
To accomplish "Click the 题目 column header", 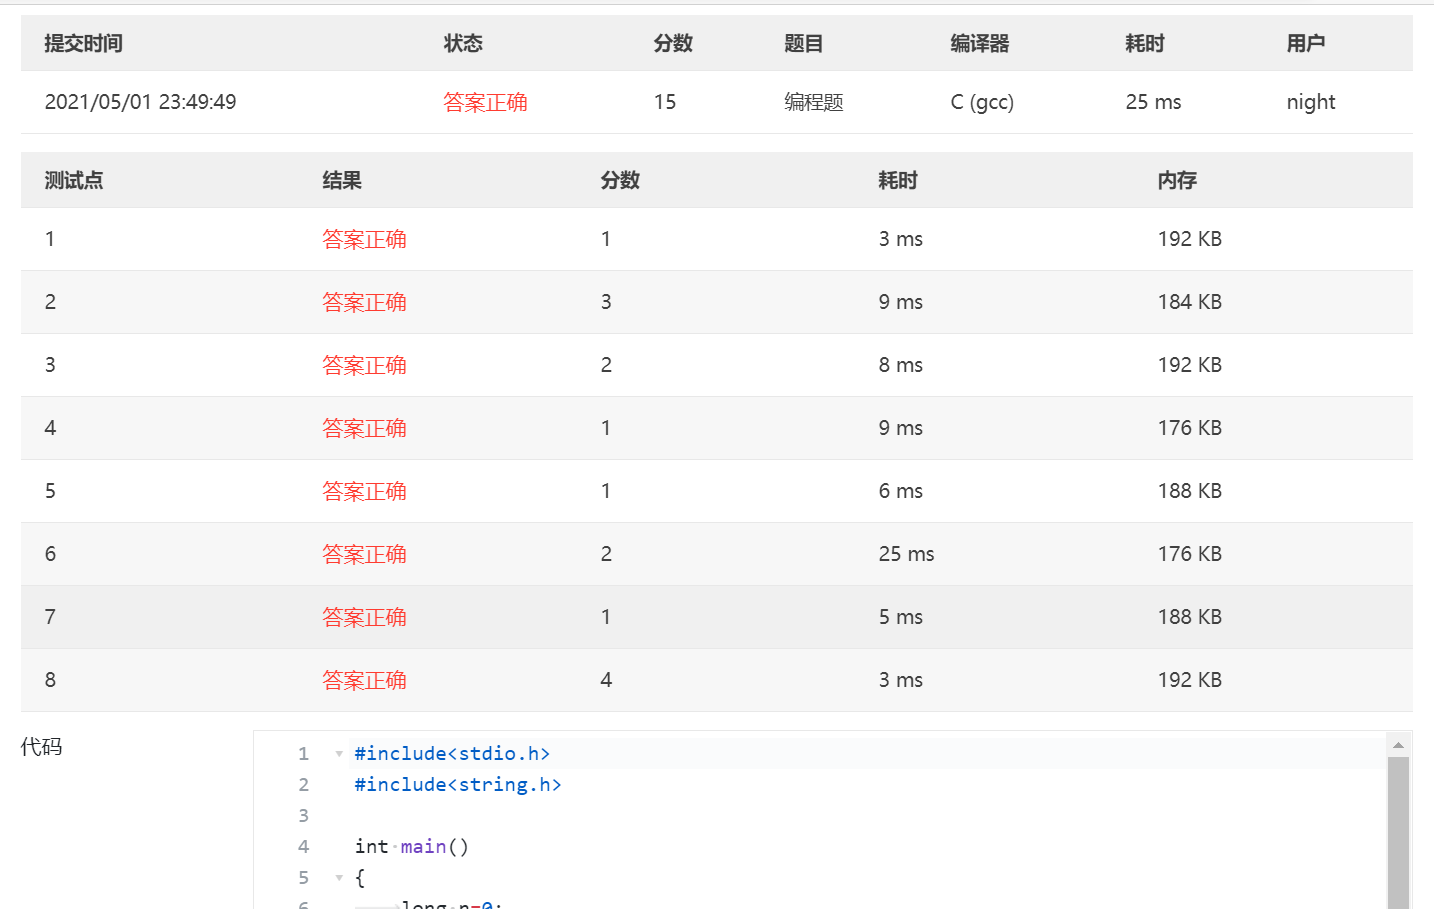I will (x=804, y=43).
